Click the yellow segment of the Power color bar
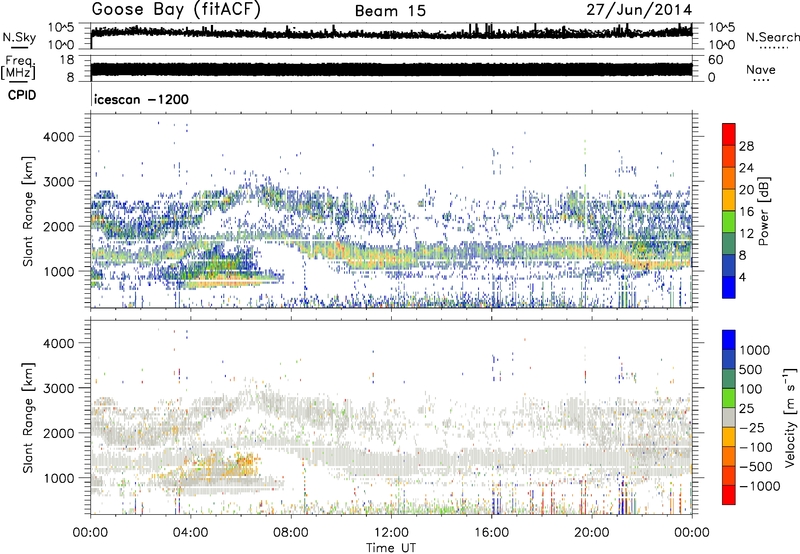The height and width of the screenshot is (554, 800). [x=729, y=199]
